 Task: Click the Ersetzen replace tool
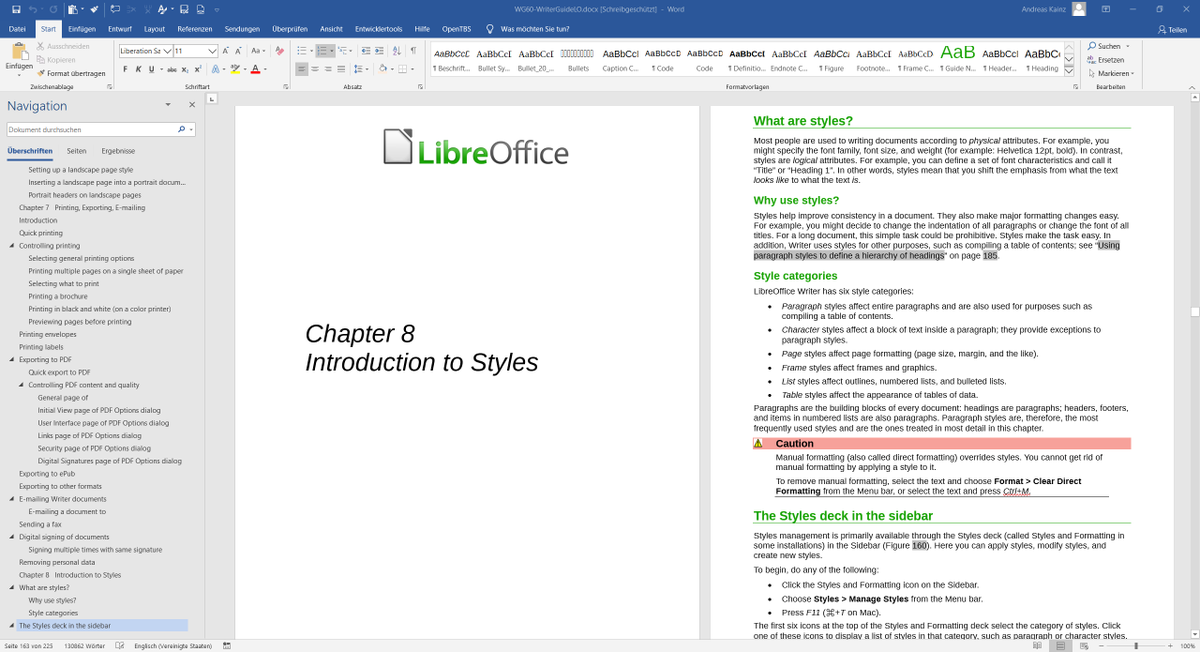(1104, 59)
